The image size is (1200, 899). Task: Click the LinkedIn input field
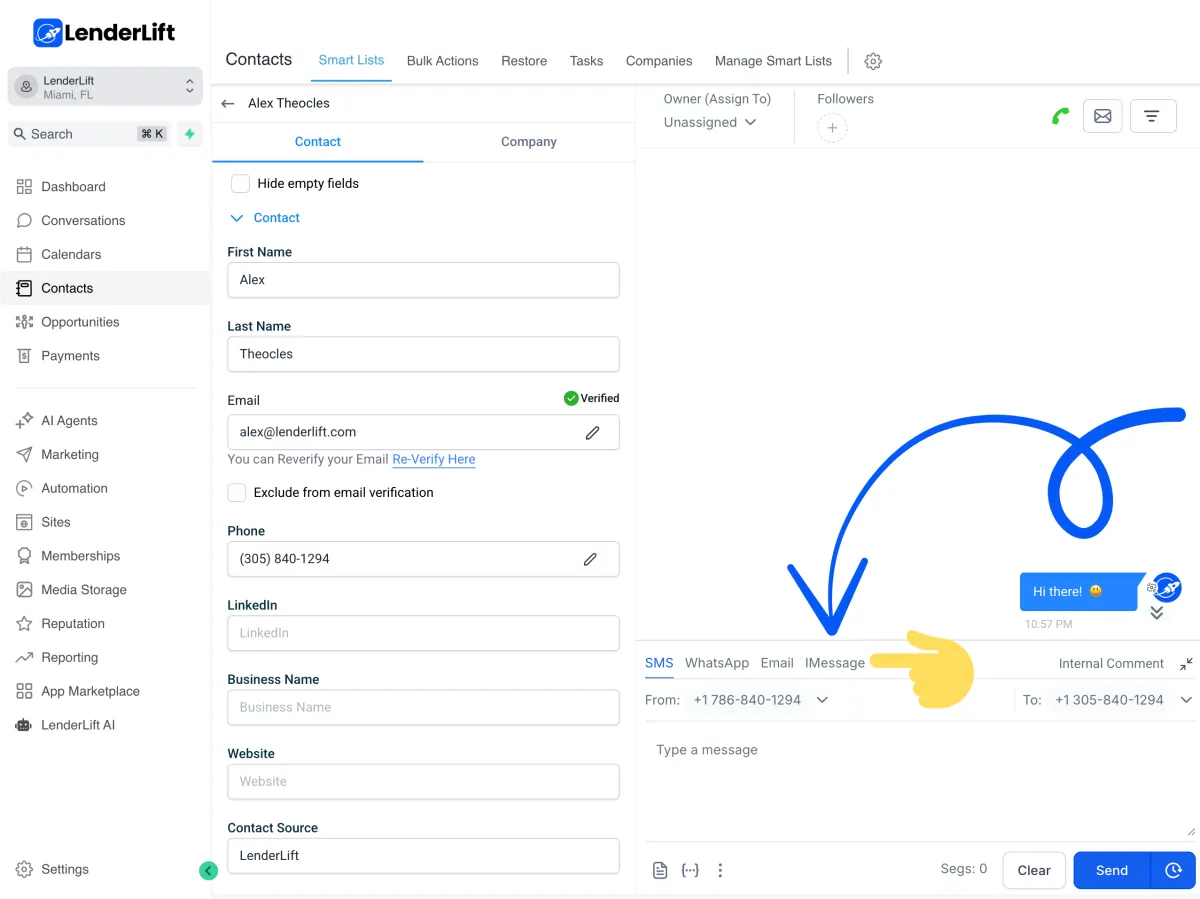(x=423, y=633)
